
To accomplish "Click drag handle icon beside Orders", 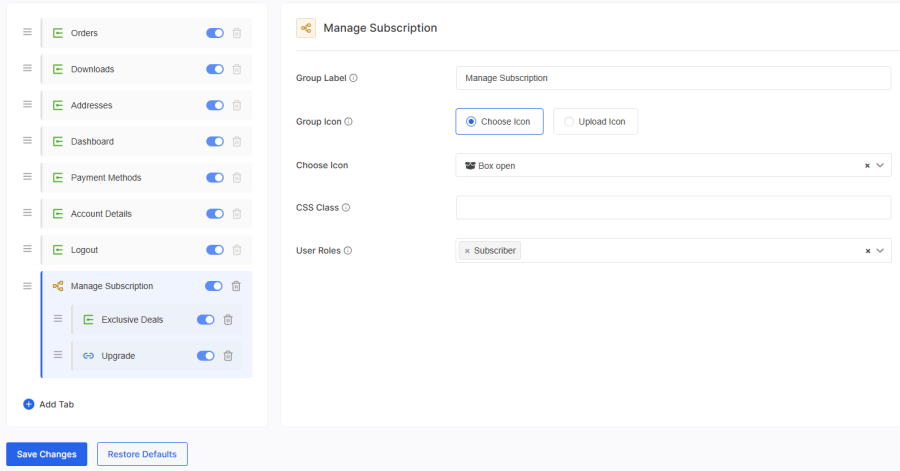I will pos(28,33).
